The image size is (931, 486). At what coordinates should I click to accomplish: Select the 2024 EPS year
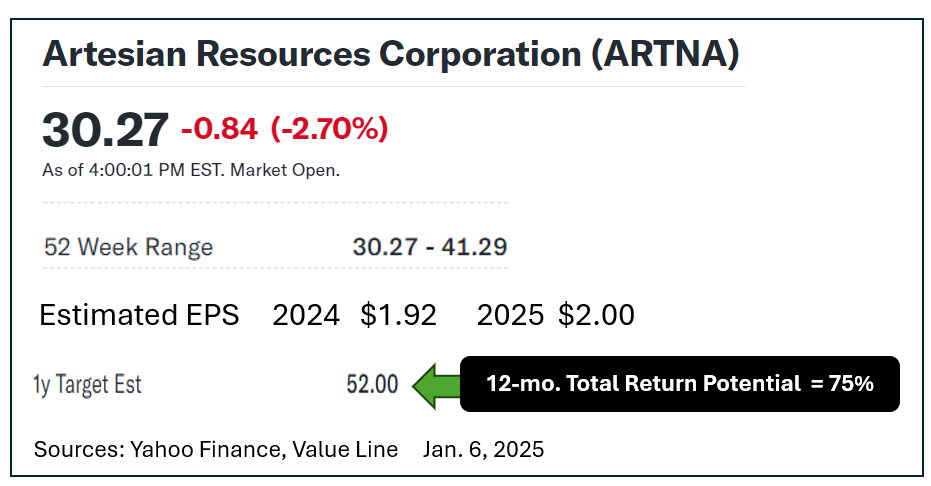(x=306, y=315)
